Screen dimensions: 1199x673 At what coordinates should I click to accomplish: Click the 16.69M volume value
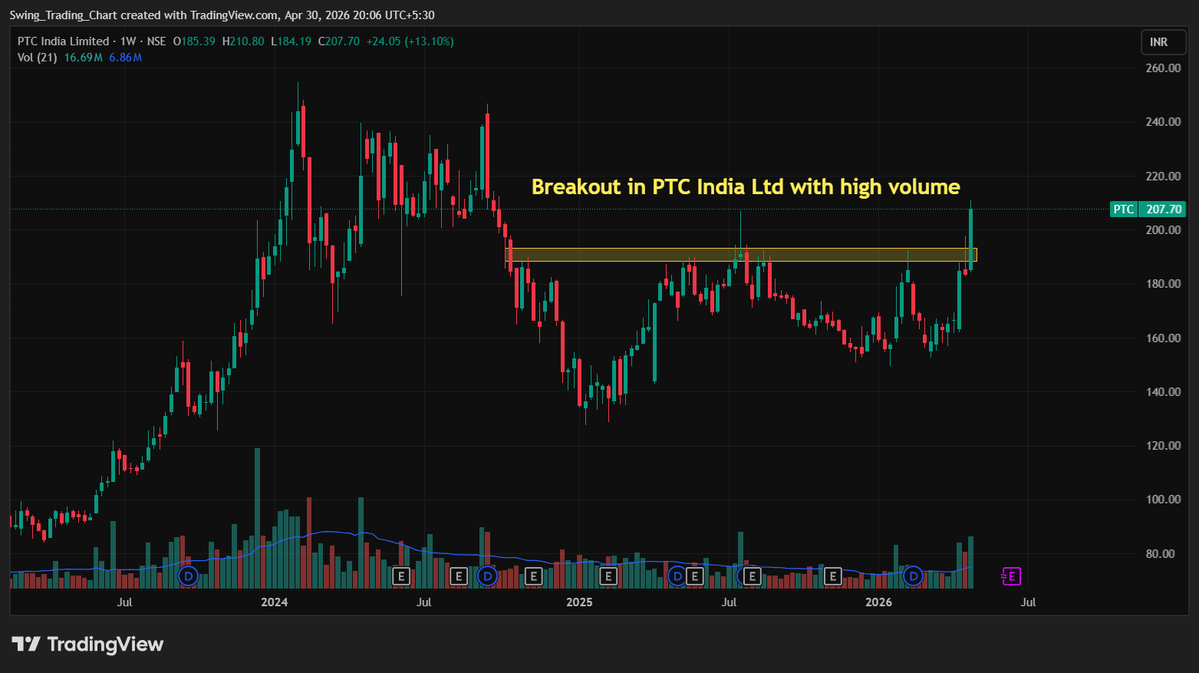83,57
